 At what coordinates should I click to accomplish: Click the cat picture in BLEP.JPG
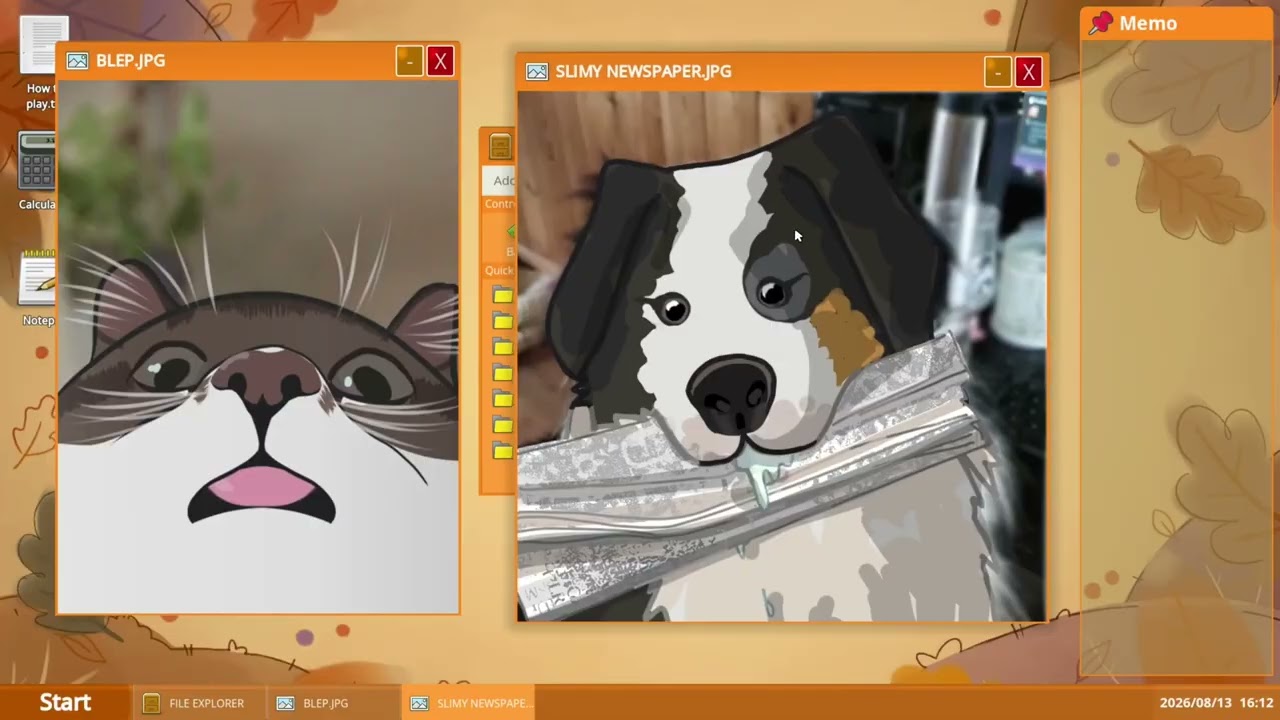pyautogui.click(x=258, y=347)
